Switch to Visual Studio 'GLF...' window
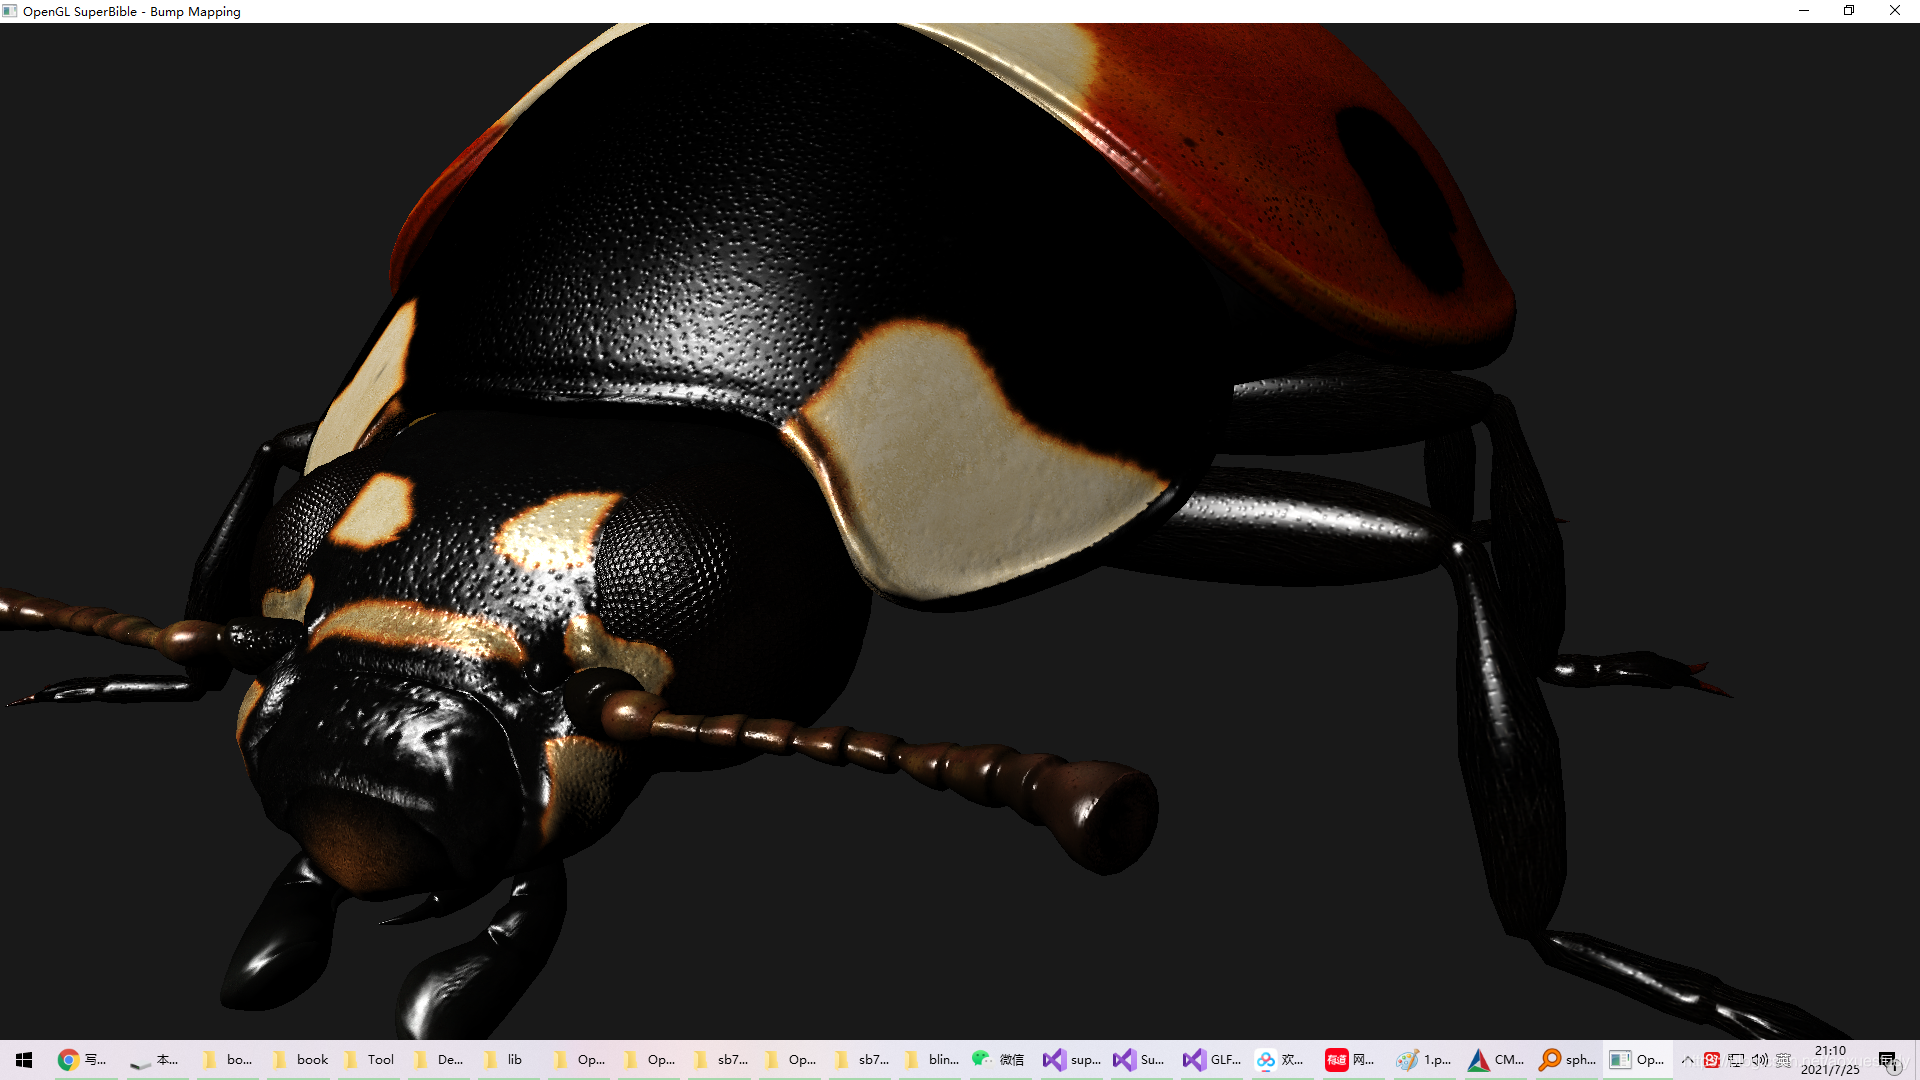1920x1080 pixels. (1211, 1060)
